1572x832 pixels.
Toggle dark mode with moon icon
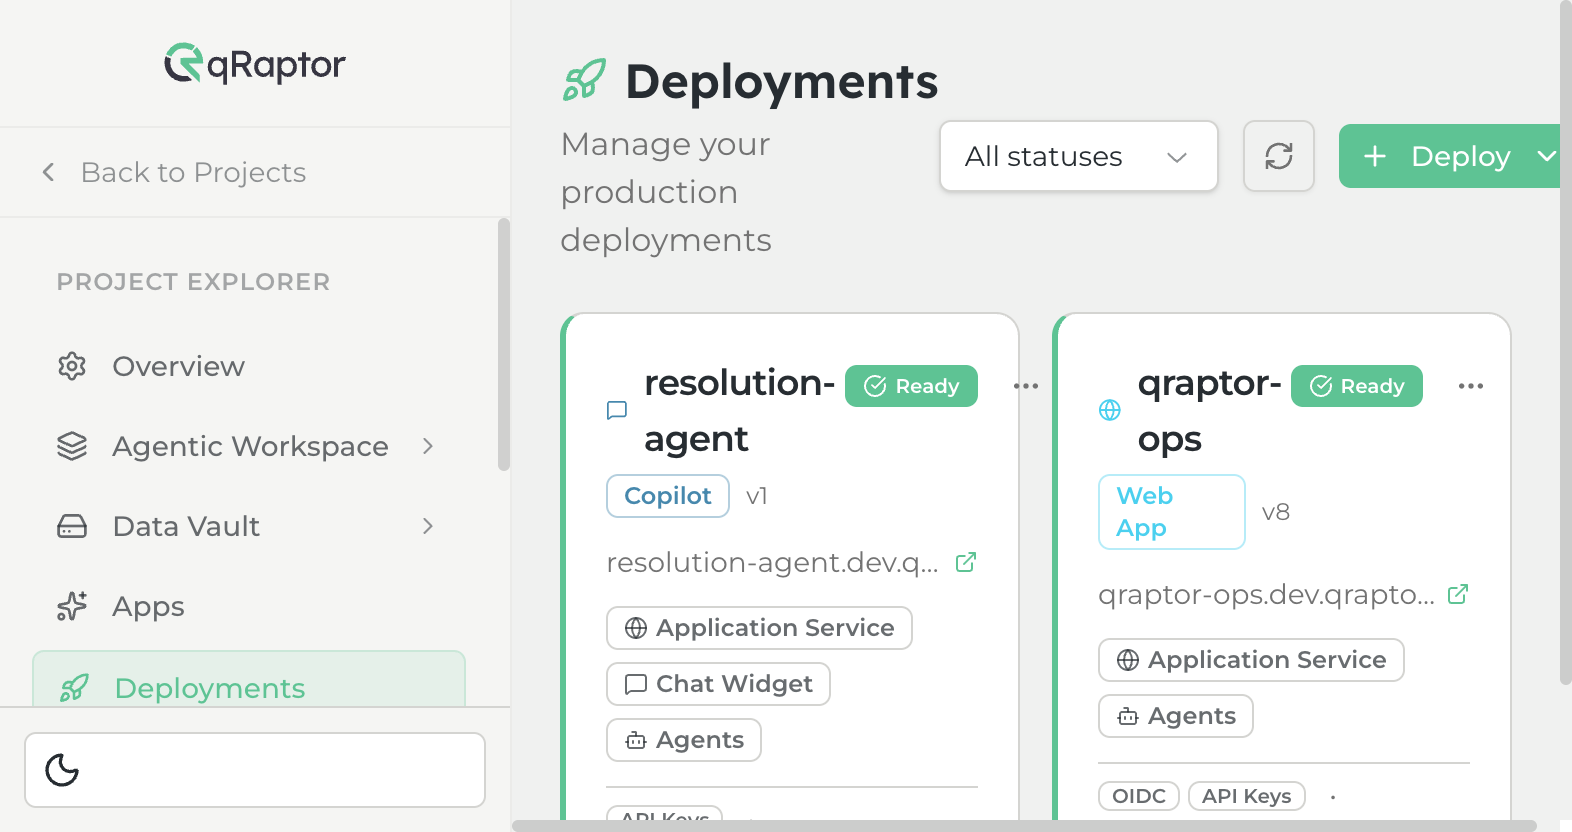tap(62, 770)
